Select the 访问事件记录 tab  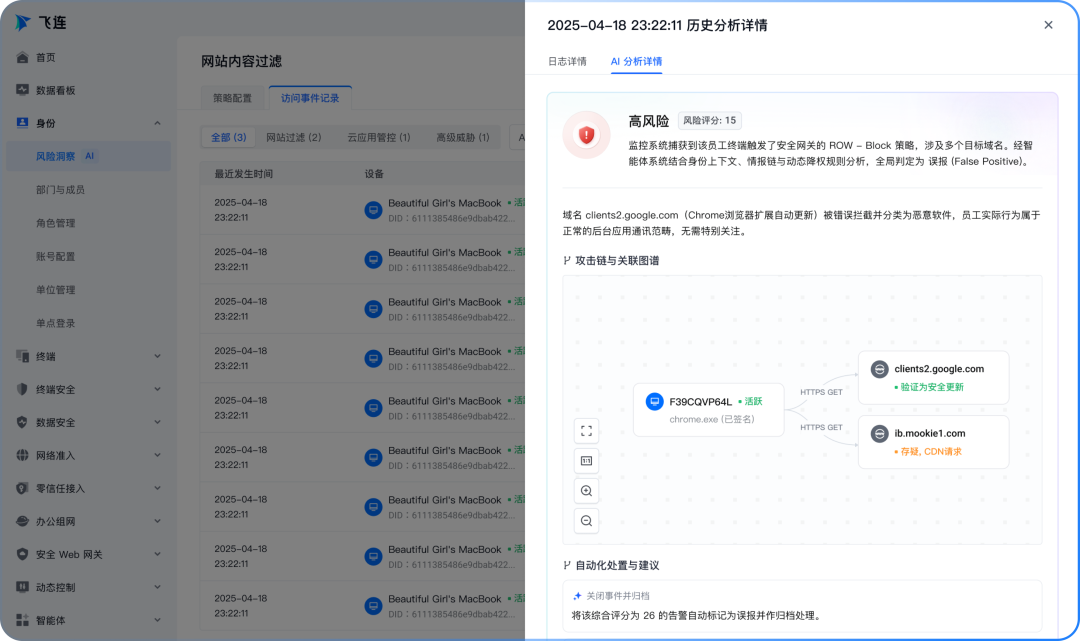[310, 98]
